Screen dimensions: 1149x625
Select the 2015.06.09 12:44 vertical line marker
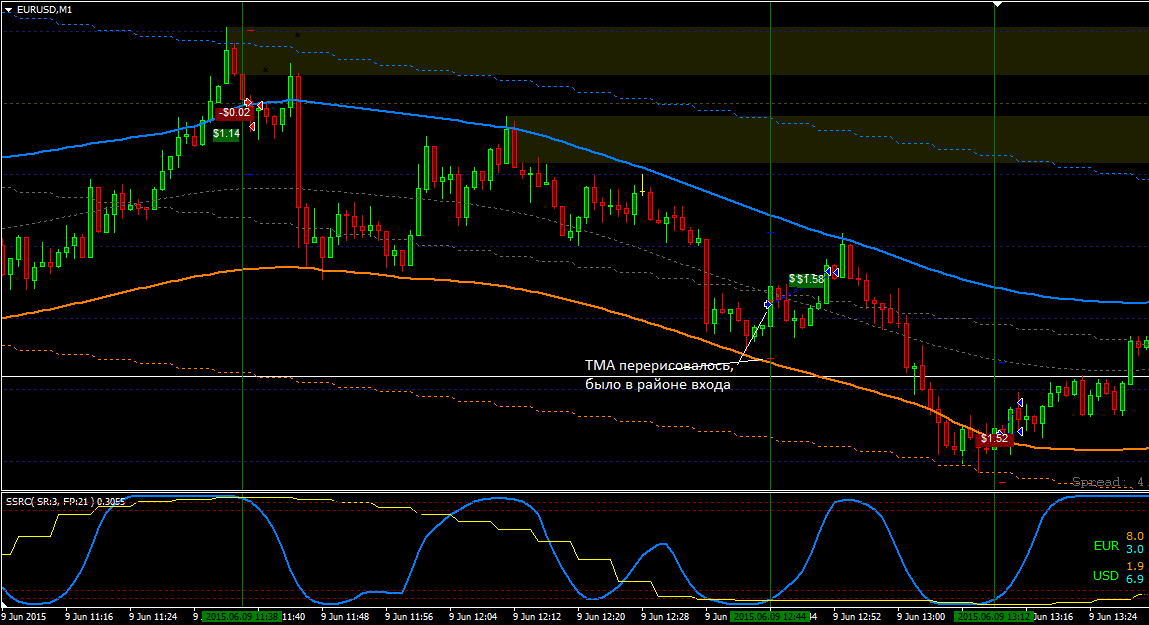[770, 617]
